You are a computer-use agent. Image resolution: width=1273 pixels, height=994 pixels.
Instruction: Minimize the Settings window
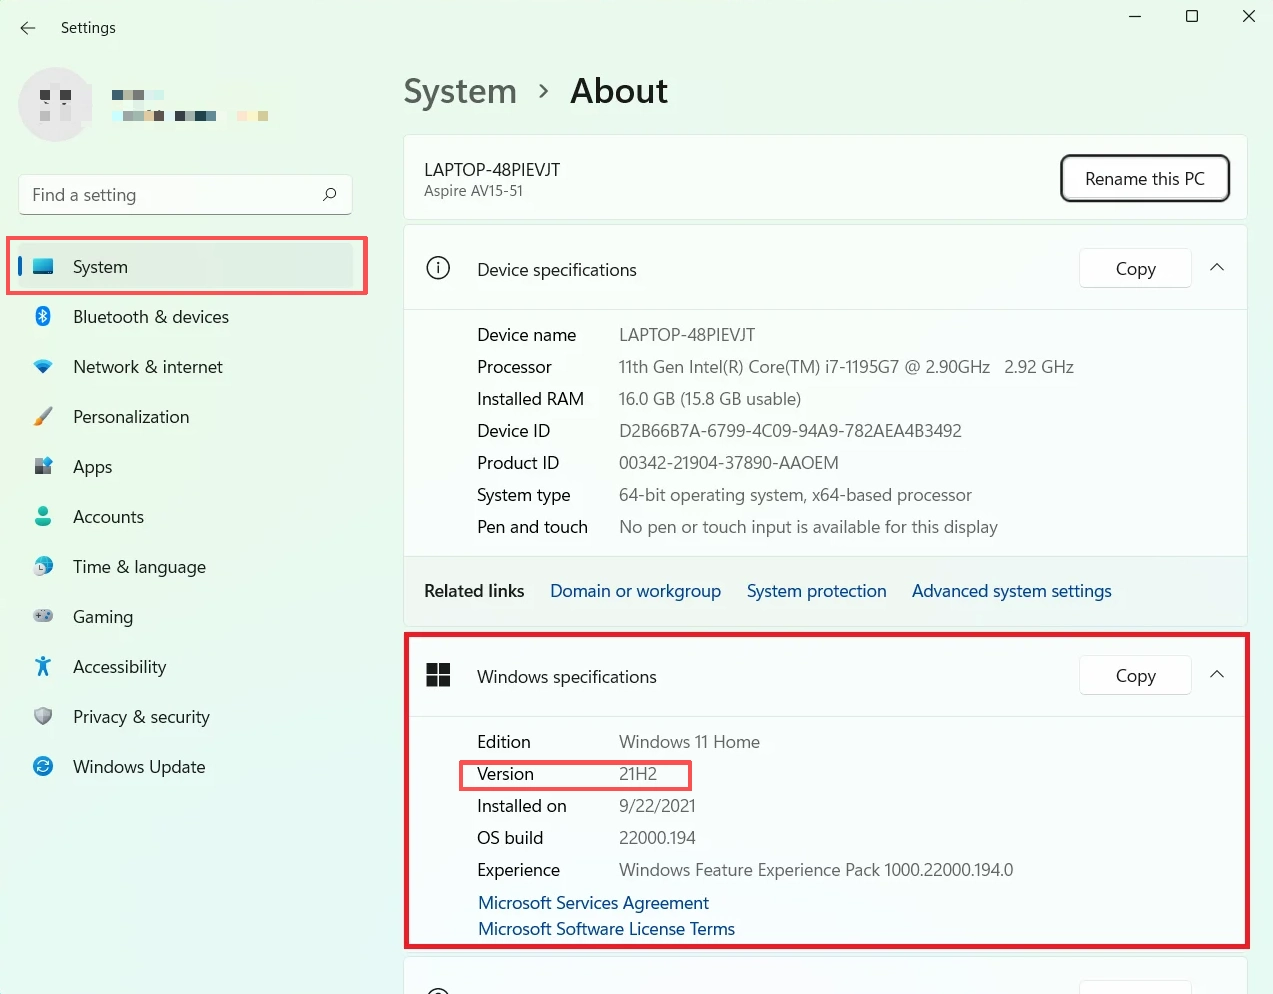[x=1135, y=16]
